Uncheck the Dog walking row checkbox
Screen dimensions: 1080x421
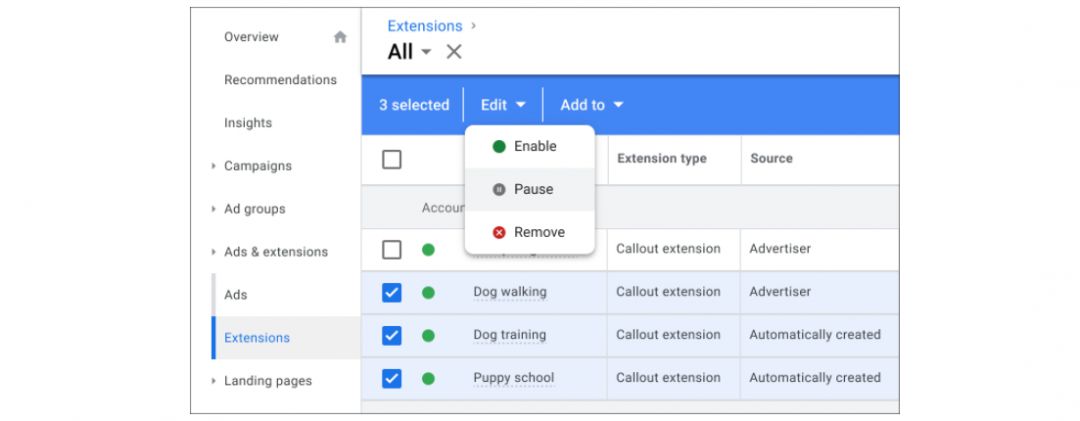(392, 293)
